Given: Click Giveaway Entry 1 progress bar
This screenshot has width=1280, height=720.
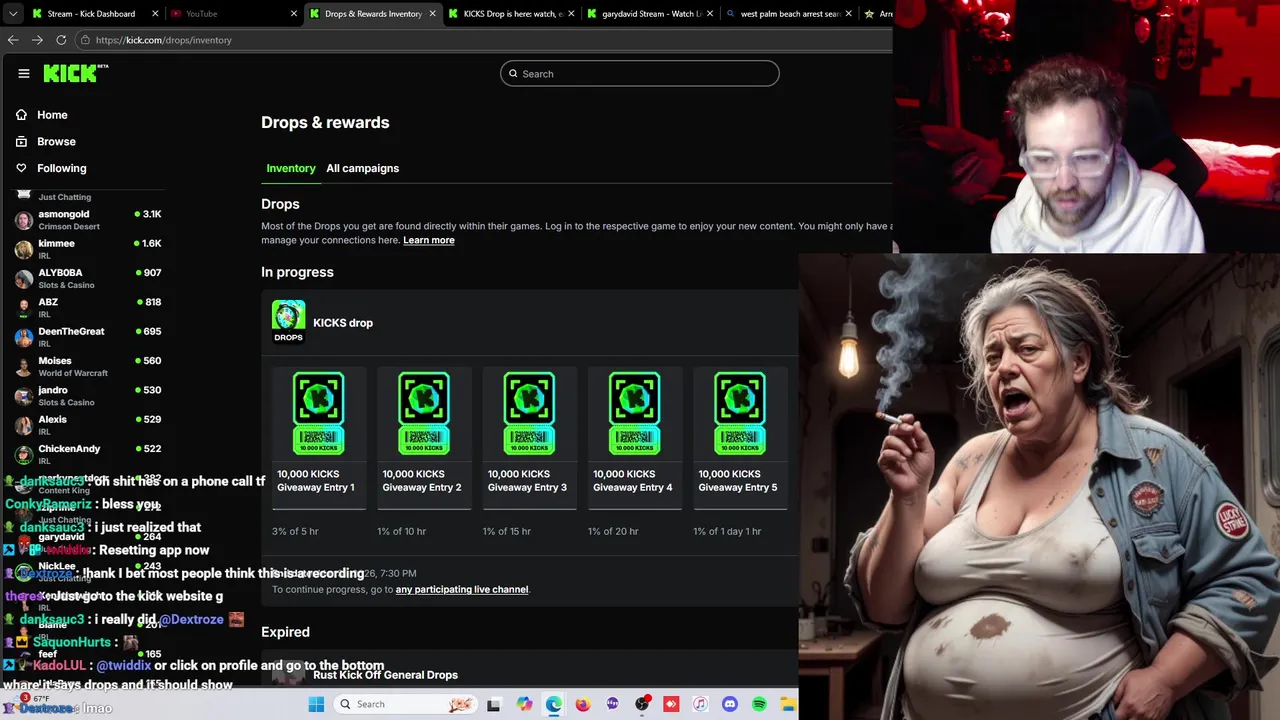Looking at the screenshot, I should [x=319, y=510].
